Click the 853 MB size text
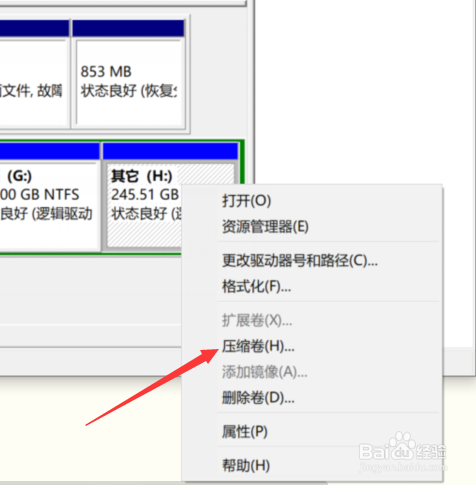Image resolution: width=476 pixels, height=485 pixels. click(106, 72)
